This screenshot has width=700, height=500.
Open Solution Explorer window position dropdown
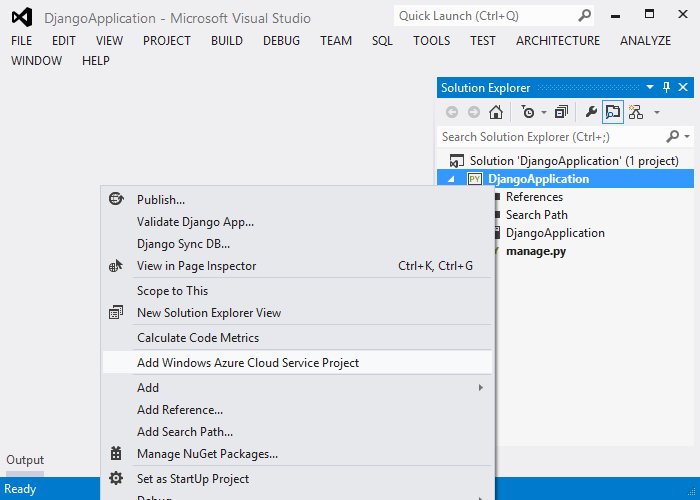pyautogui.click(x=650, y=87)
